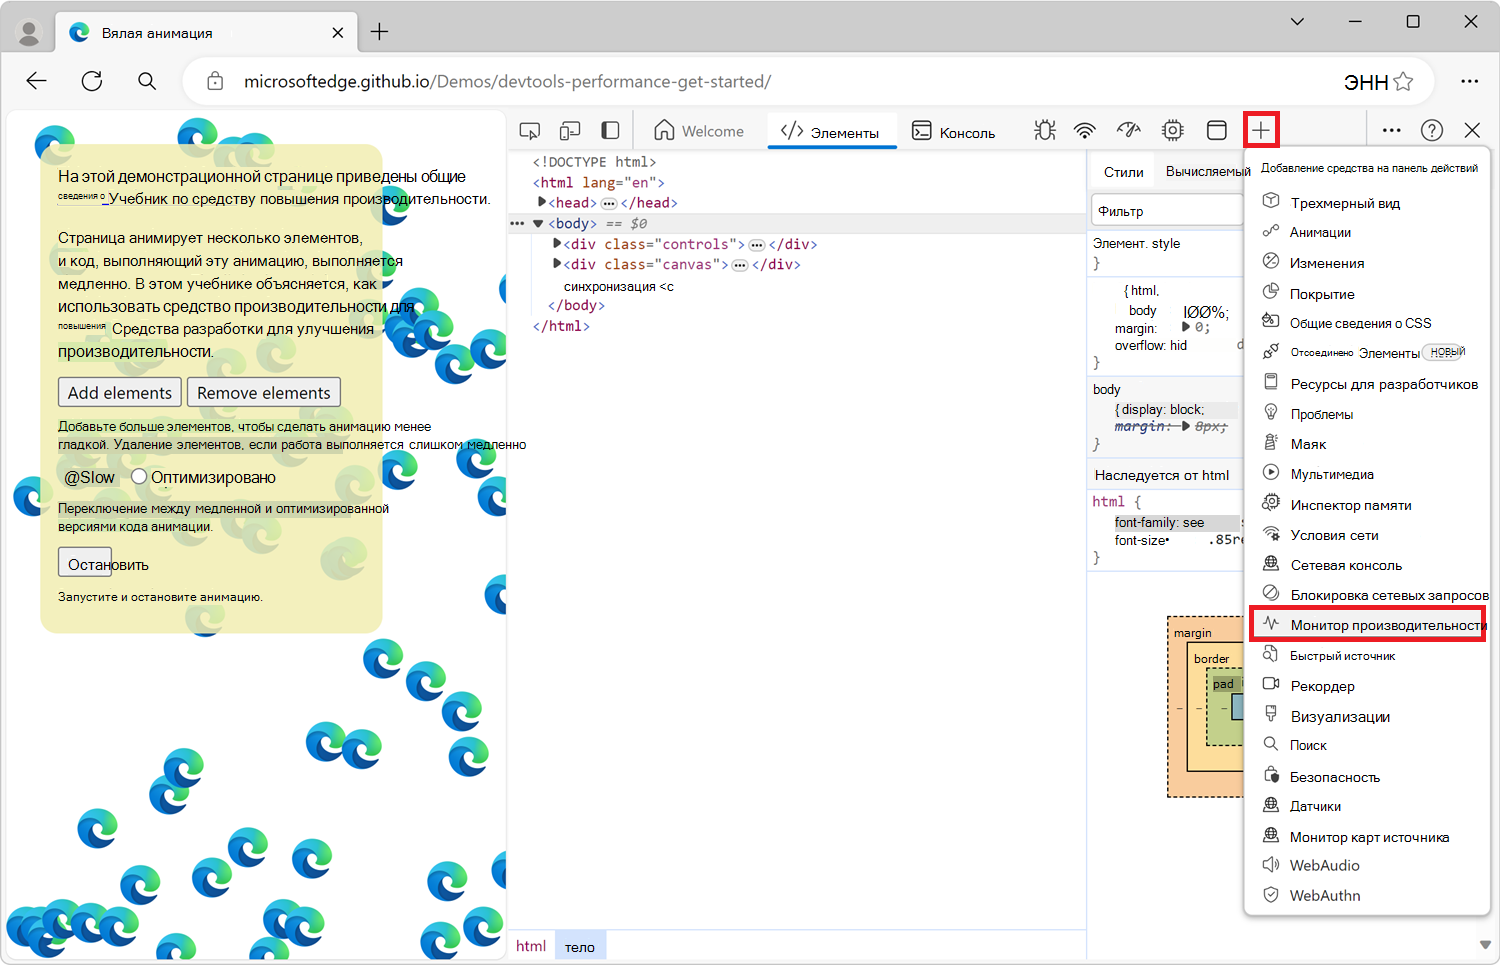
Task: Select Монитор производительности menu item
Action: 1368,625
